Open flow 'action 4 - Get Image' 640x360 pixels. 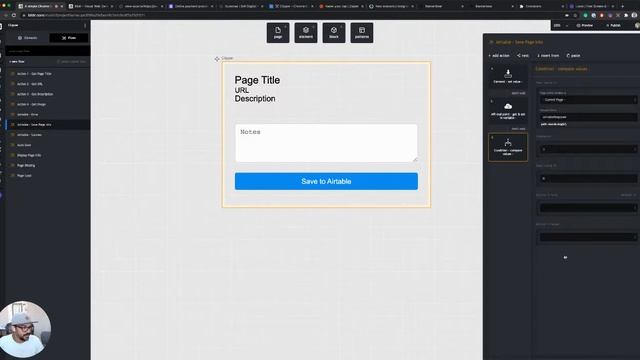48,104
